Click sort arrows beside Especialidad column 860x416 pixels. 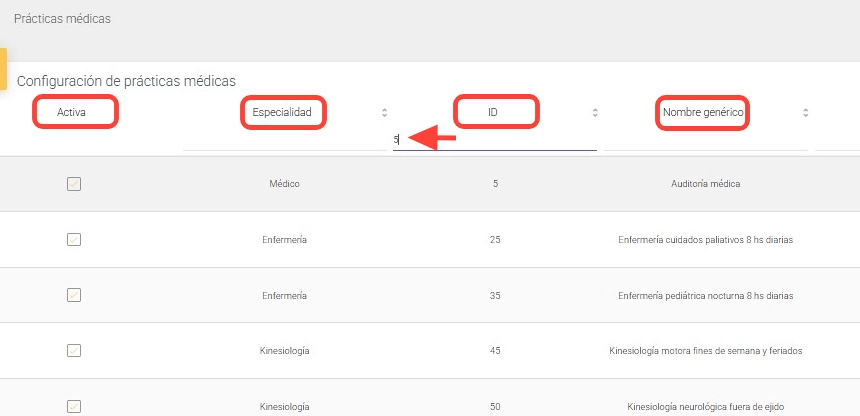click(x=384, y=113)
